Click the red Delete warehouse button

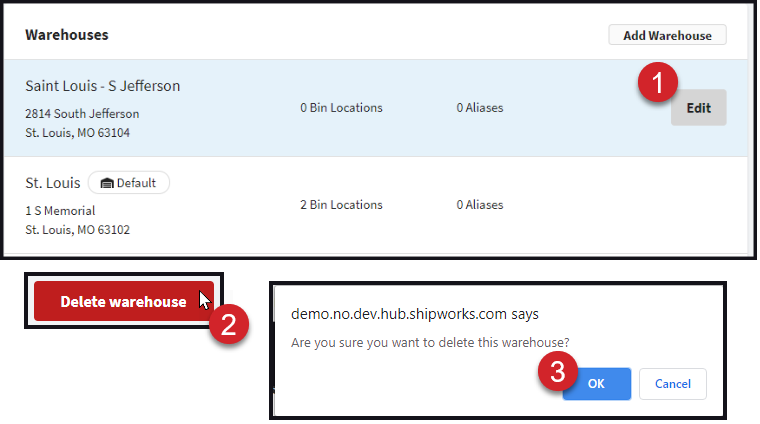[124, 301]
